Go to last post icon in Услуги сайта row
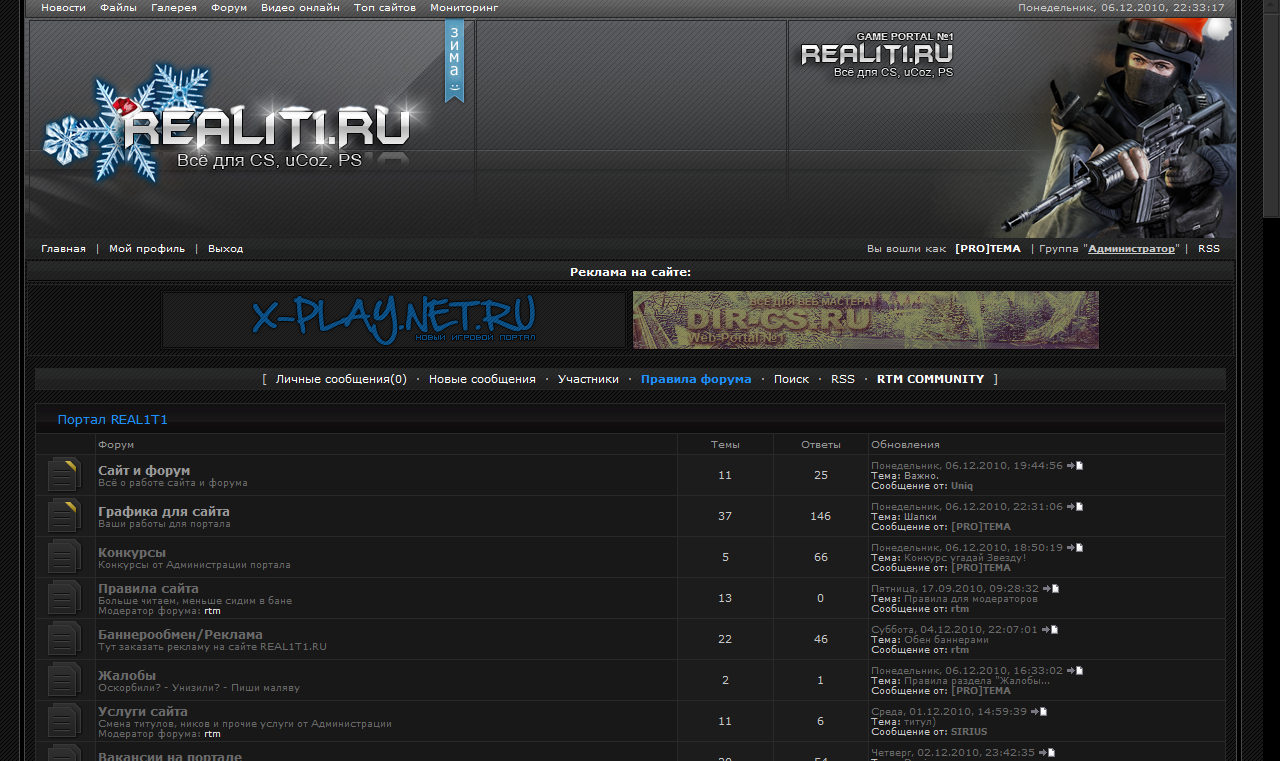Viewport: 1280px width, 761px height. pos(1040,712)
